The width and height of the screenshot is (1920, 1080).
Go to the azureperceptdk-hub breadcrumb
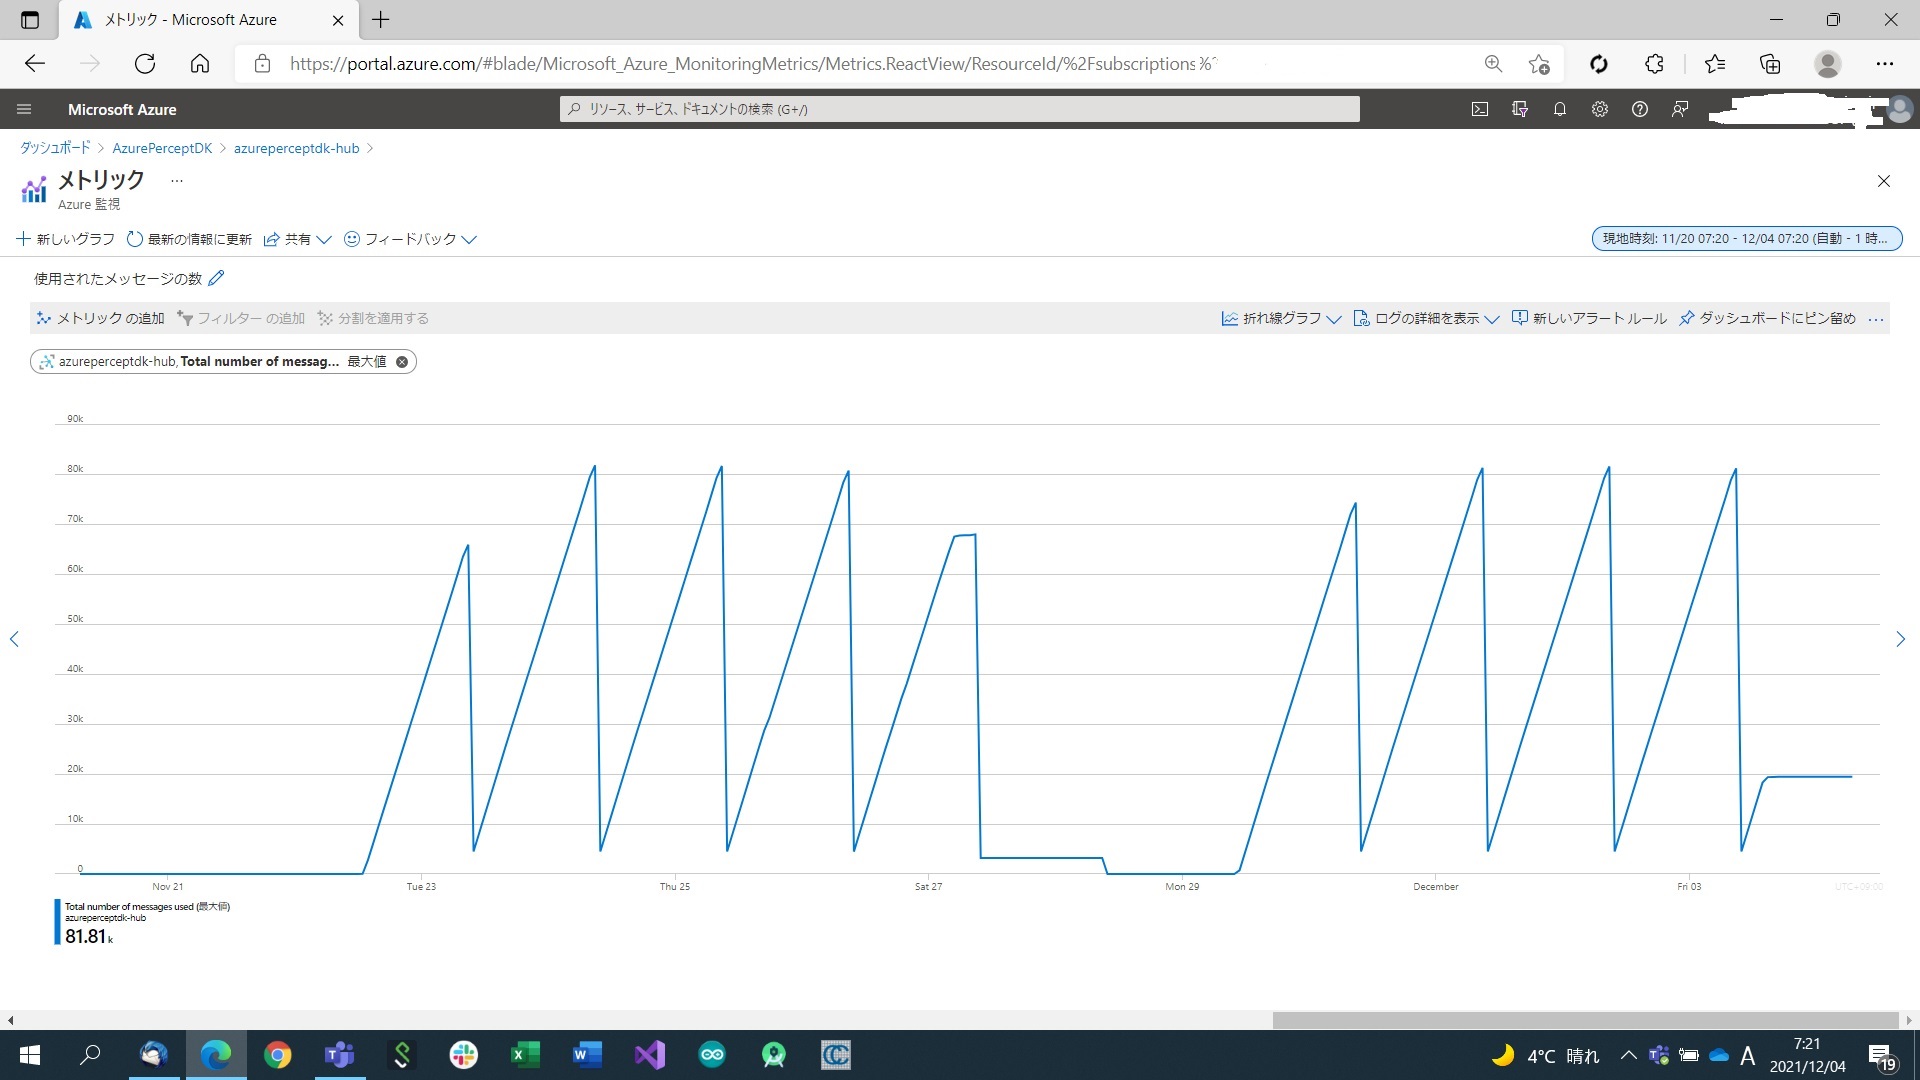(x=296, y=147)
